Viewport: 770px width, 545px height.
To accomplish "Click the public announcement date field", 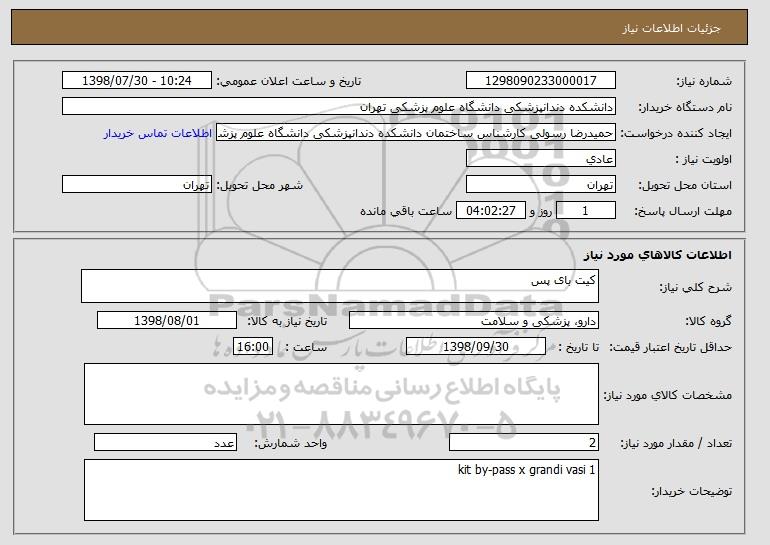I will [137, 81].
